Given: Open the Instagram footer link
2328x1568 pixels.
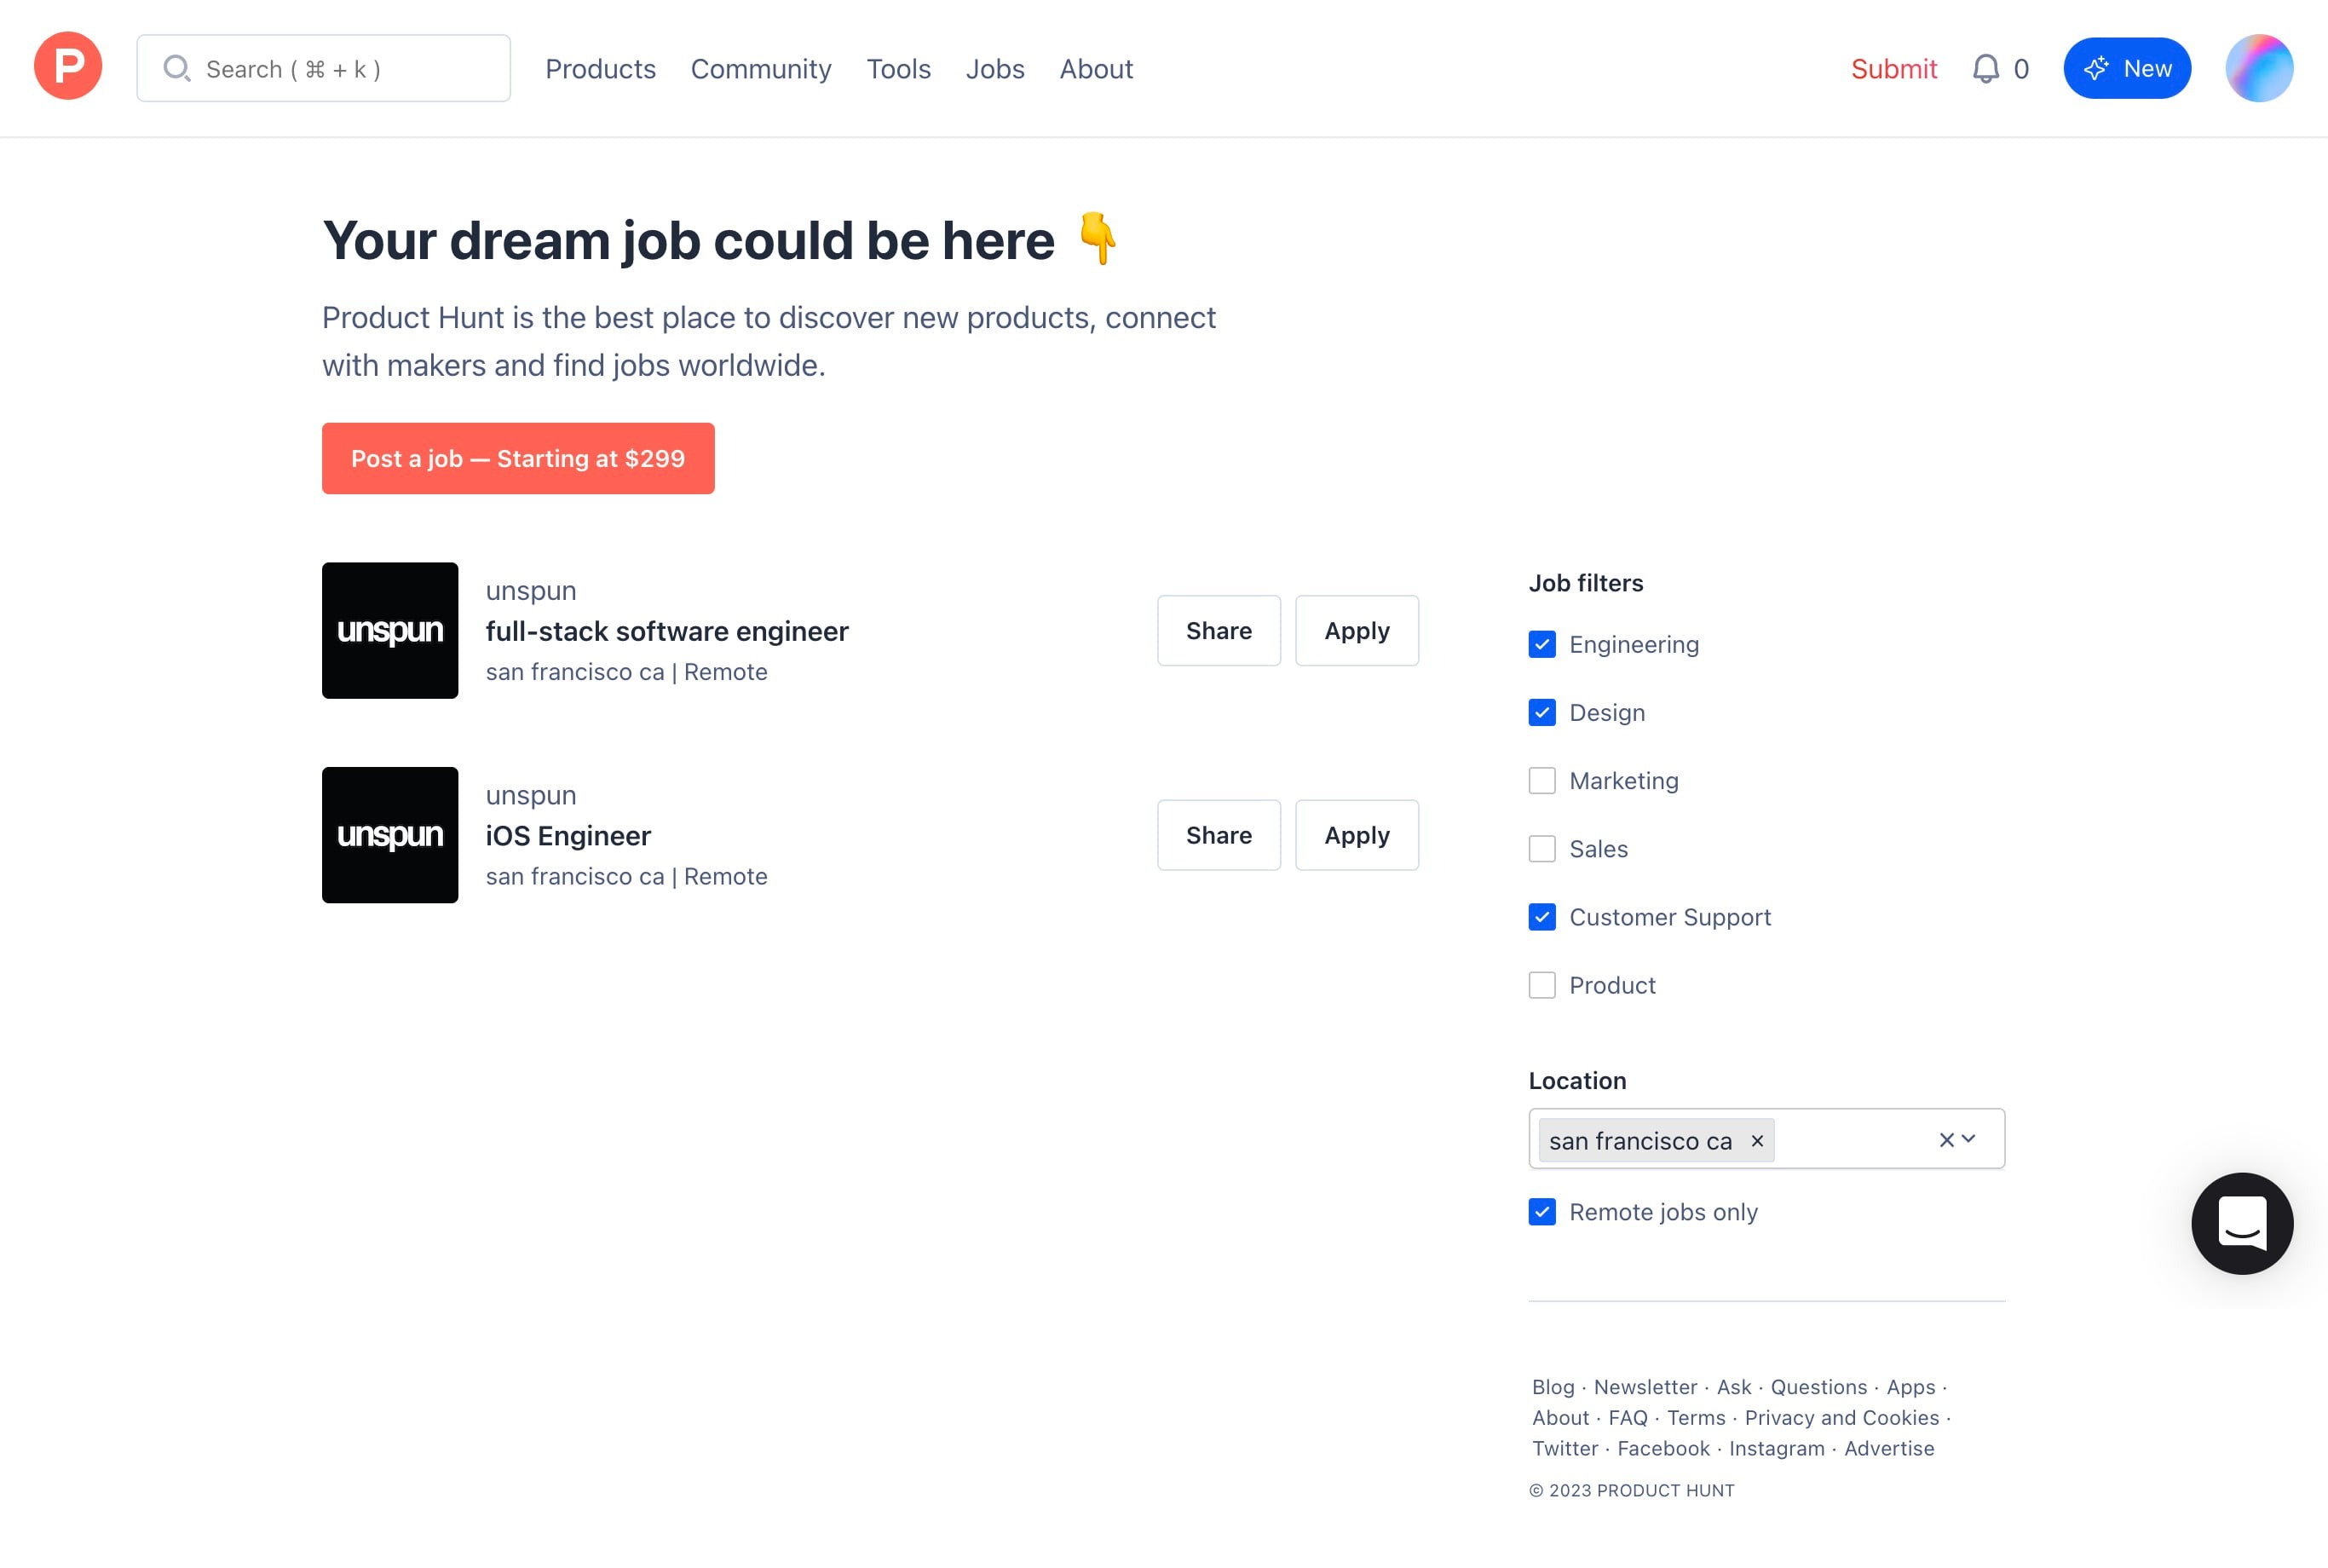Looking at the screenshot, I should (1776, 1448).
